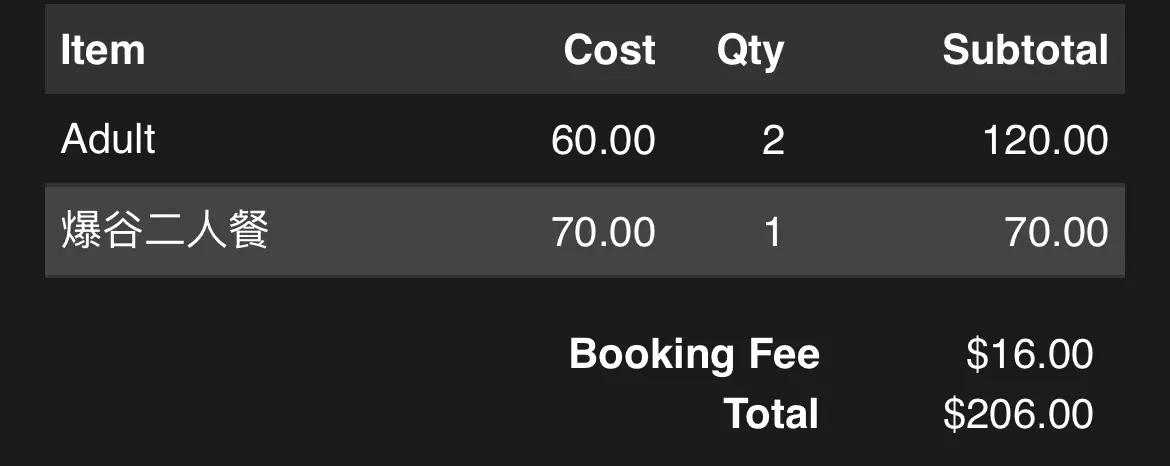Click the 爆谷二人餐 quantity value 1
The image size is (1170, 466).
coord(773,232)
